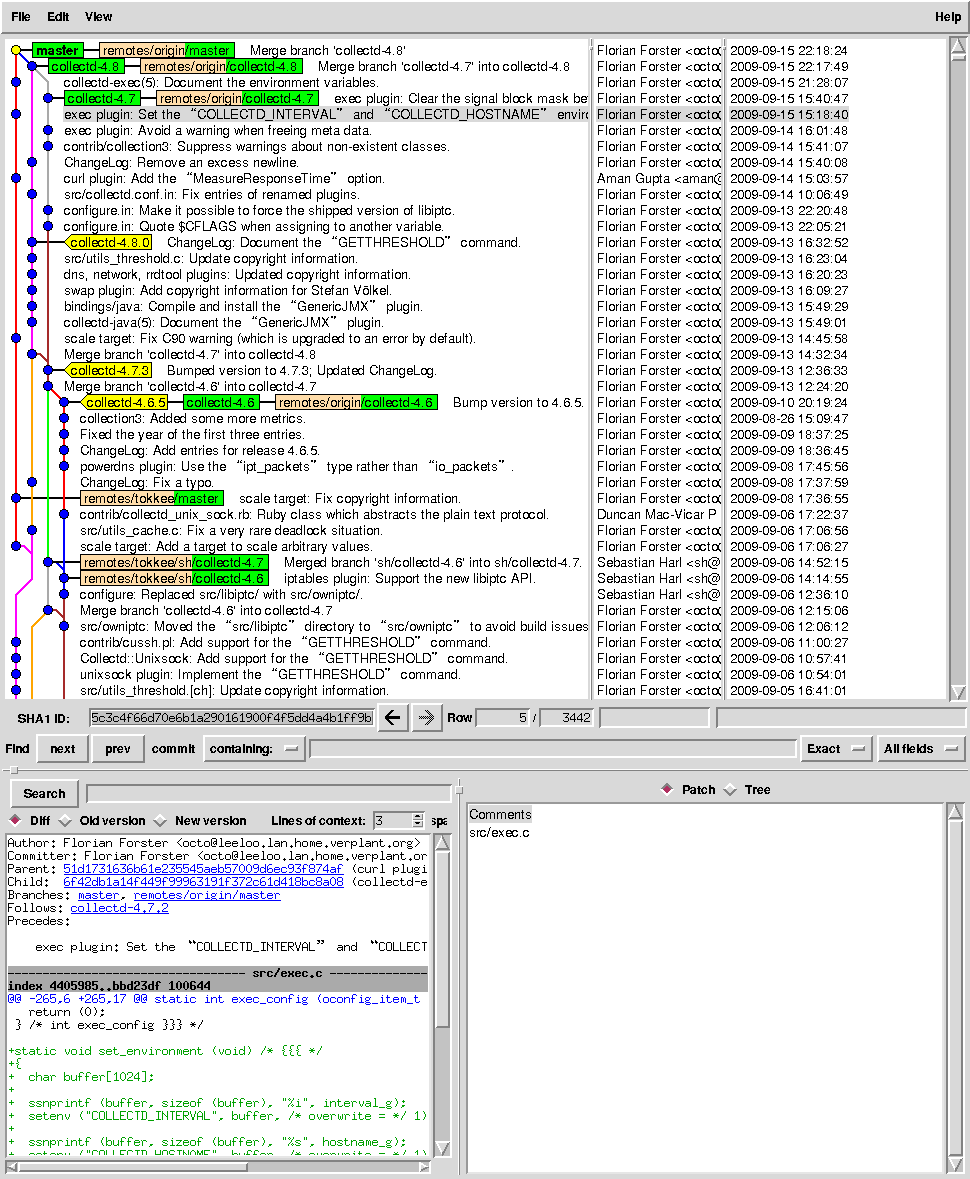
Task: Click the green collectd-4.7 branch label
Action: point(102,99)
